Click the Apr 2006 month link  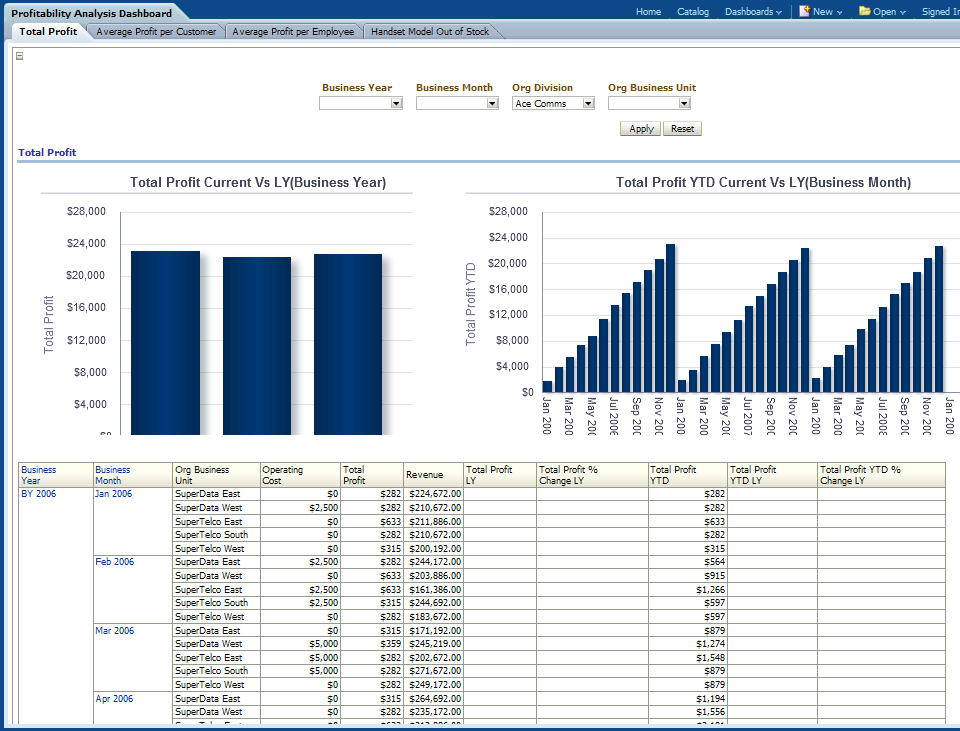[x=114, y=699]
